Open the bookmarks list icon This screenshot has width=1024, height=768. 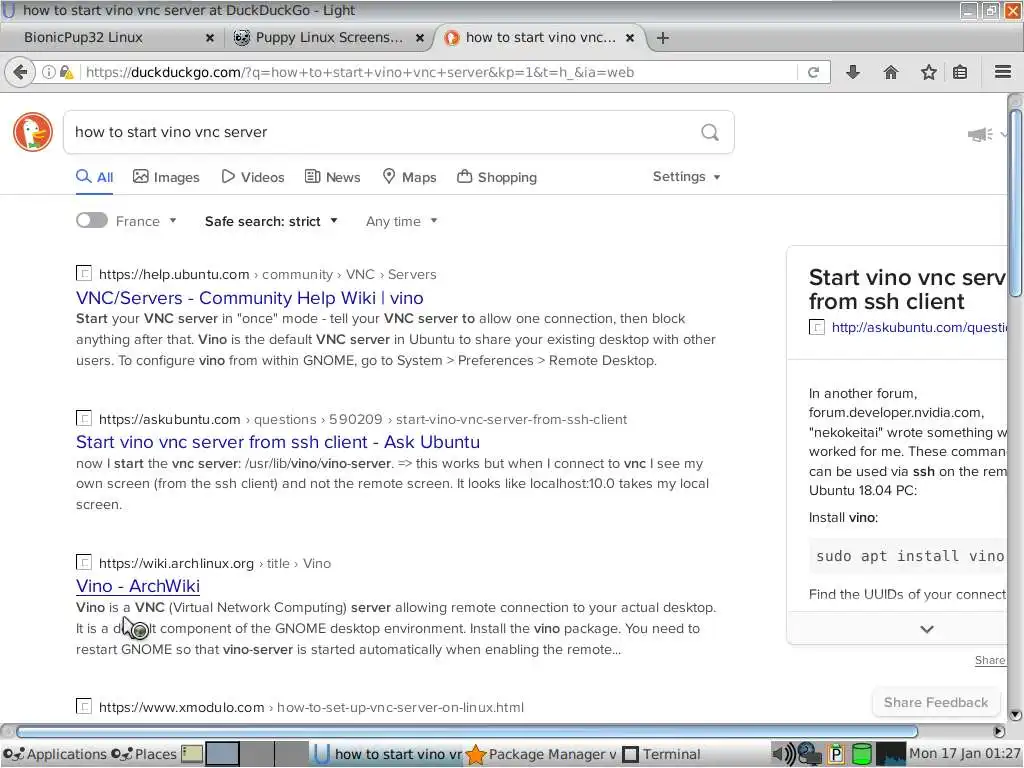(960, 72)
